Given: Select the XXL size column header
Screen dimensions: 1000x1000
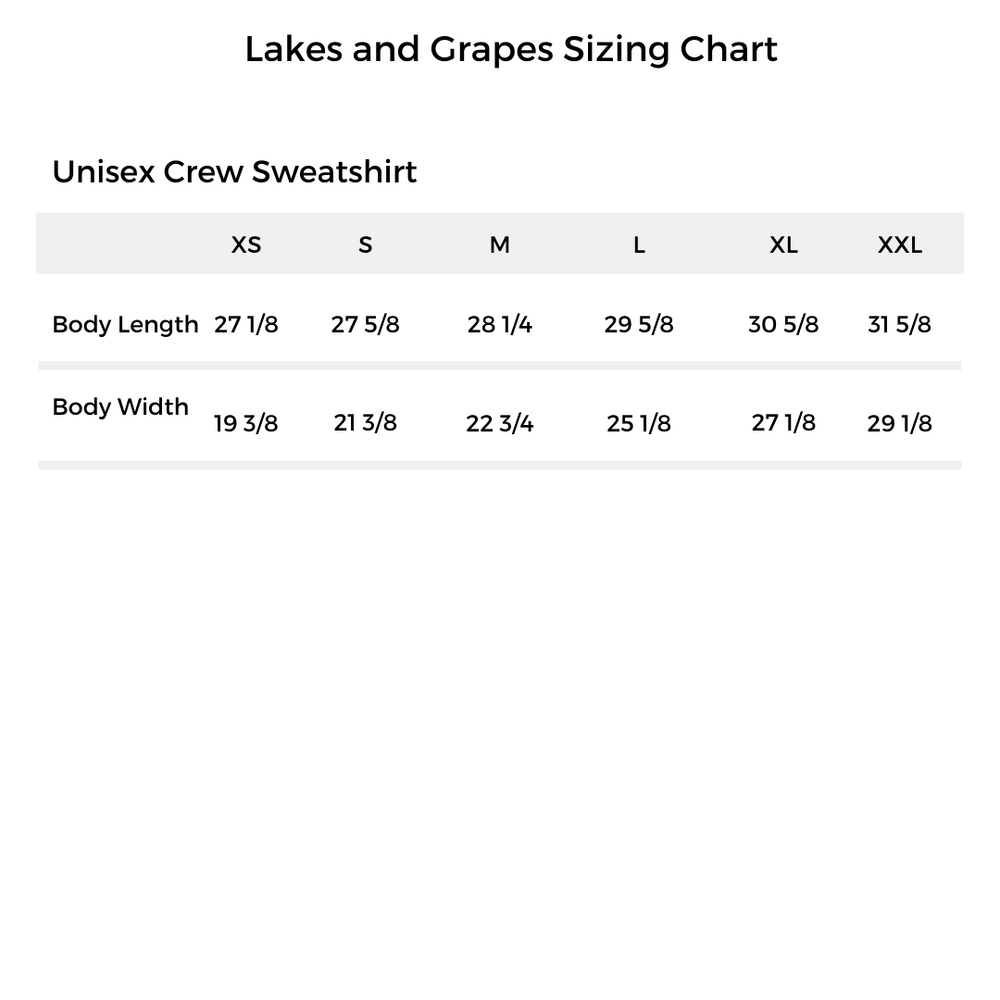Looking at the screenshot, I should pos(900,245).
